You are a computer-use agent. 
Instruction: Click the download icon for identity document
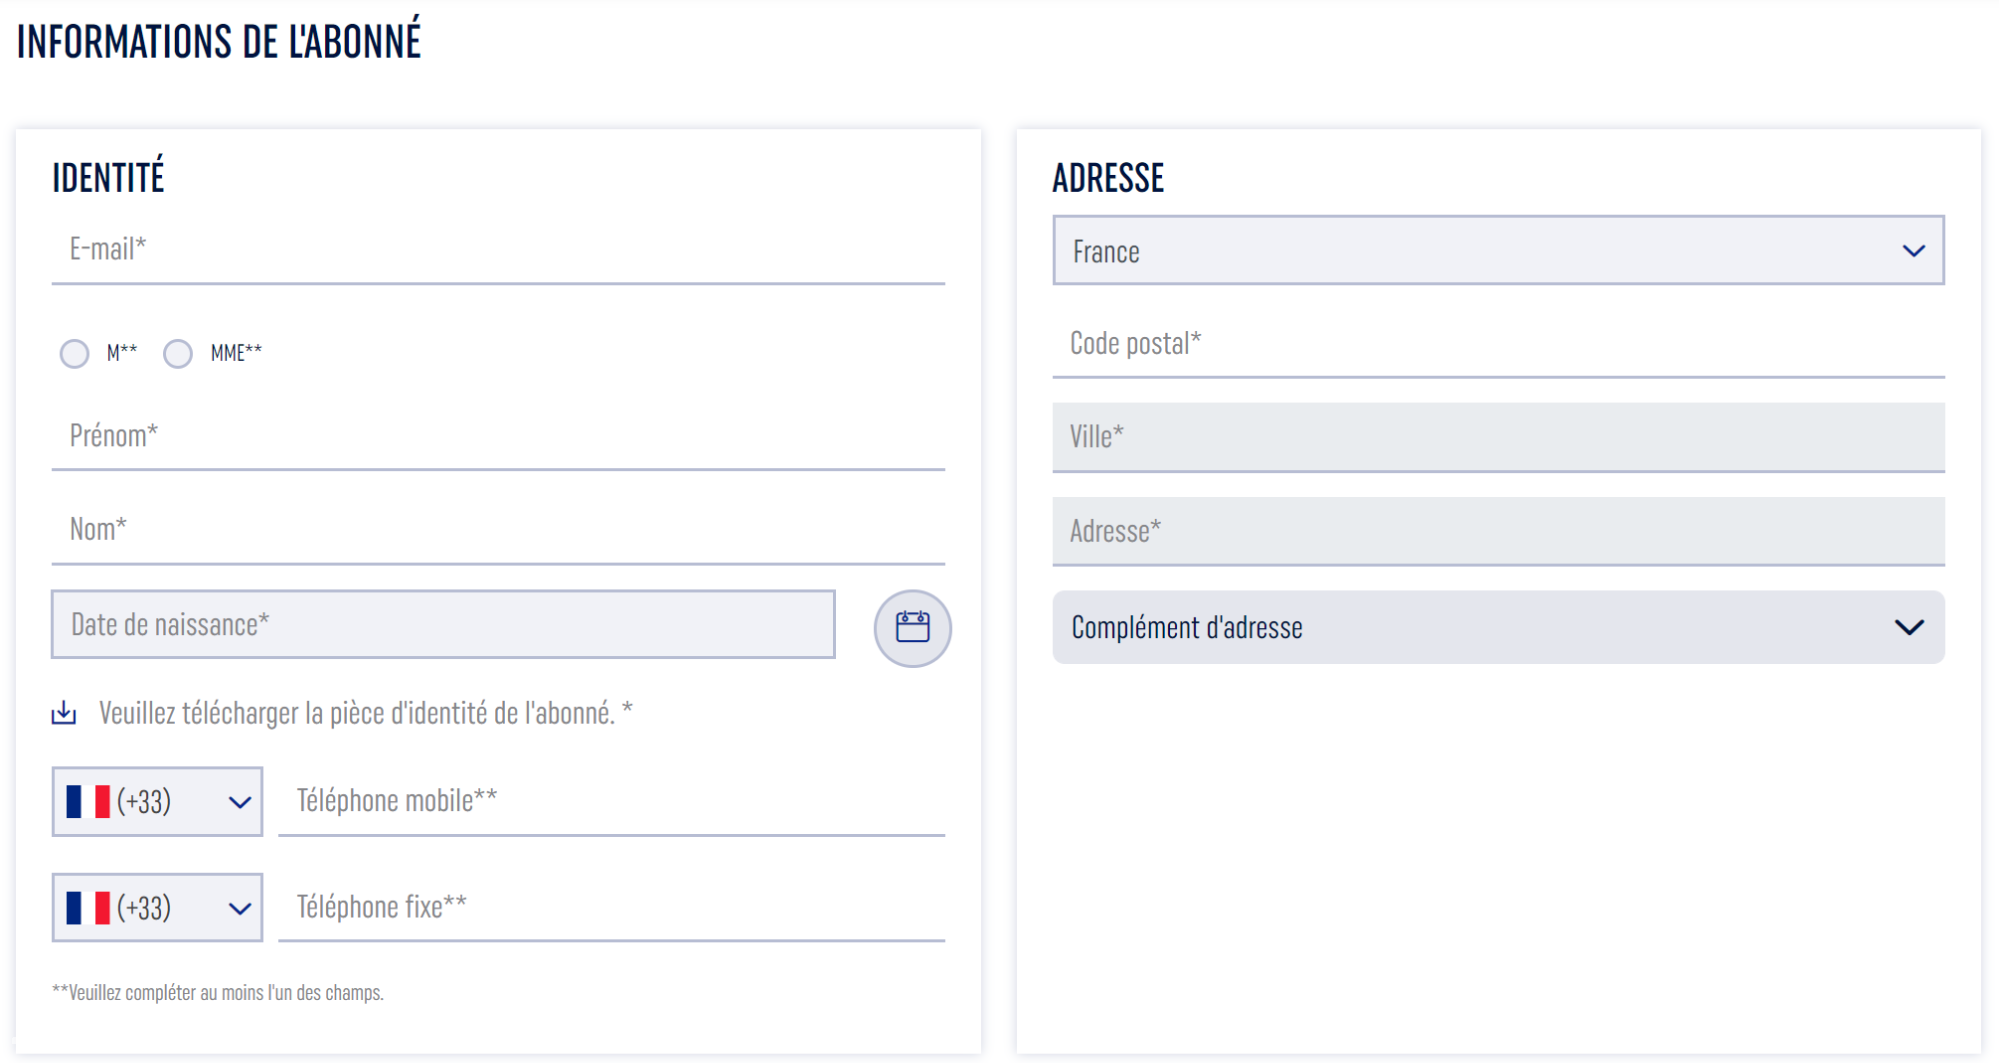point(64,713)
